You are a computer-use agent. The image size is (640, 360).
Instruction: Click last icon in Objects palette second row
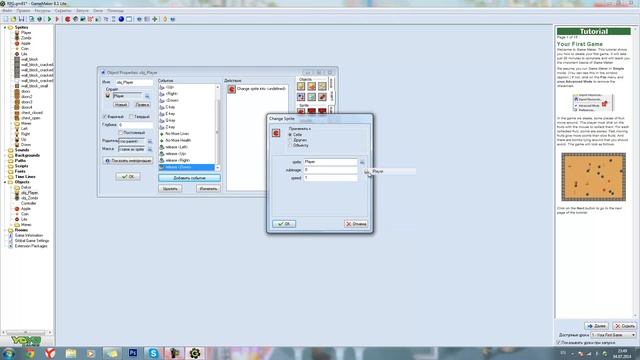[x=322, y=97]
